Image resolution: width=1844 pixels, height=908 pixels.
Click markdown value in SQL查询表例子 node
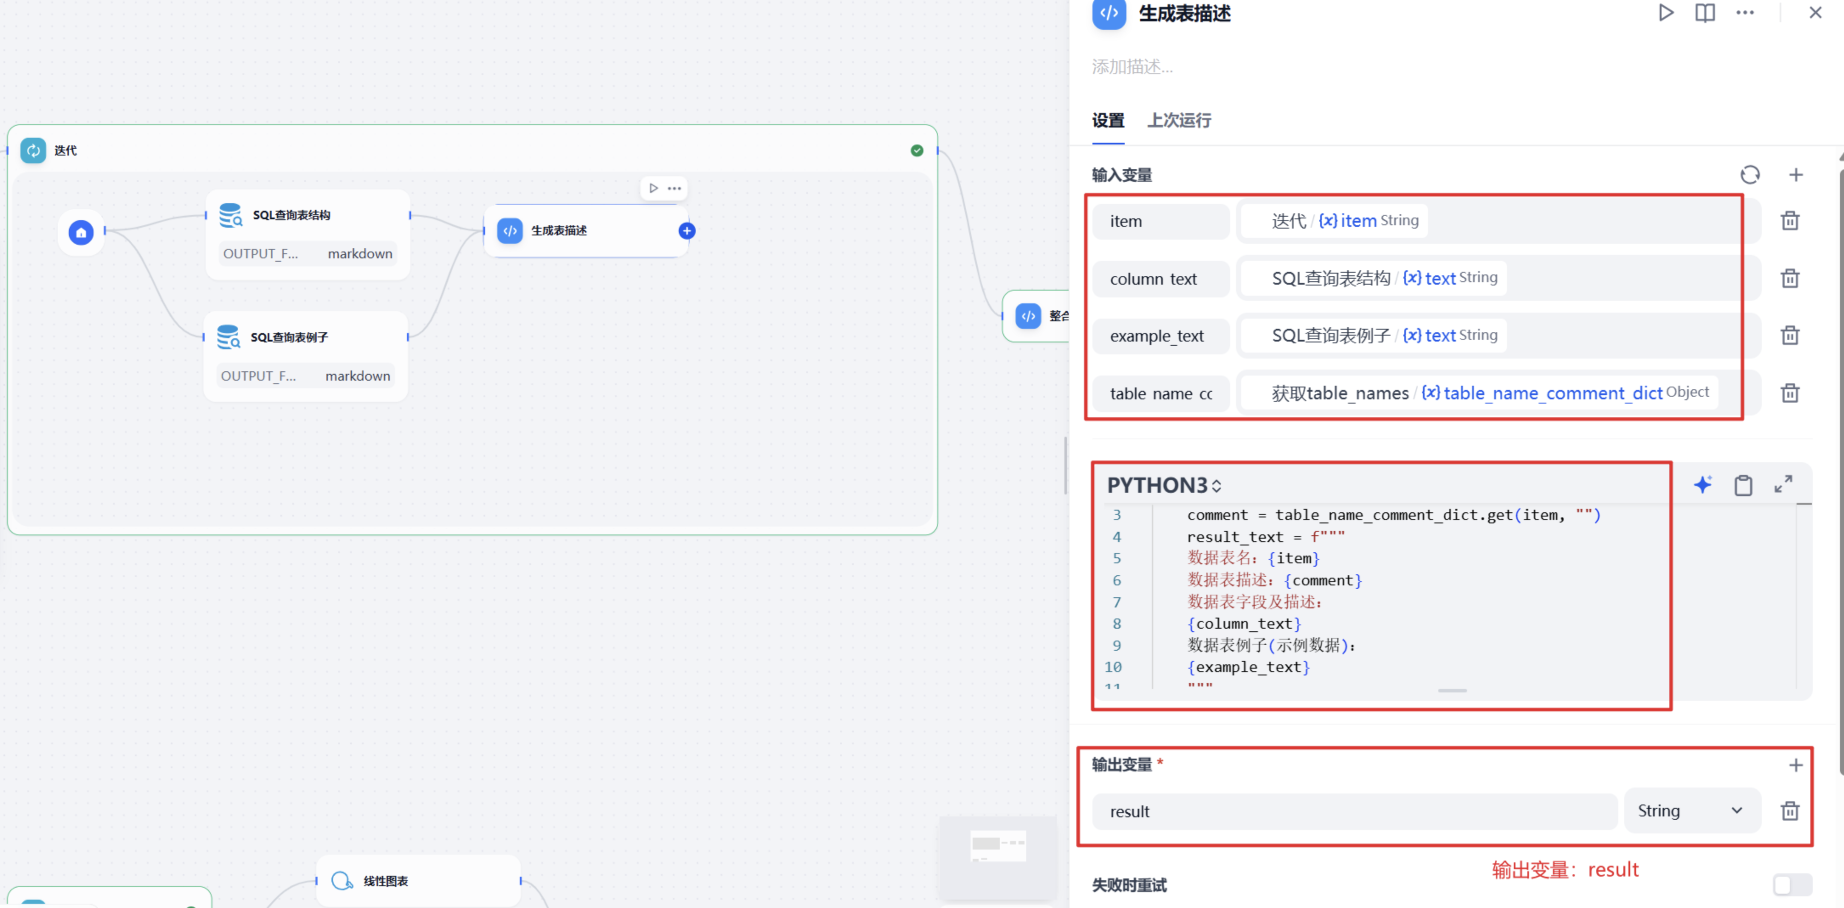(x=358, y=376)
